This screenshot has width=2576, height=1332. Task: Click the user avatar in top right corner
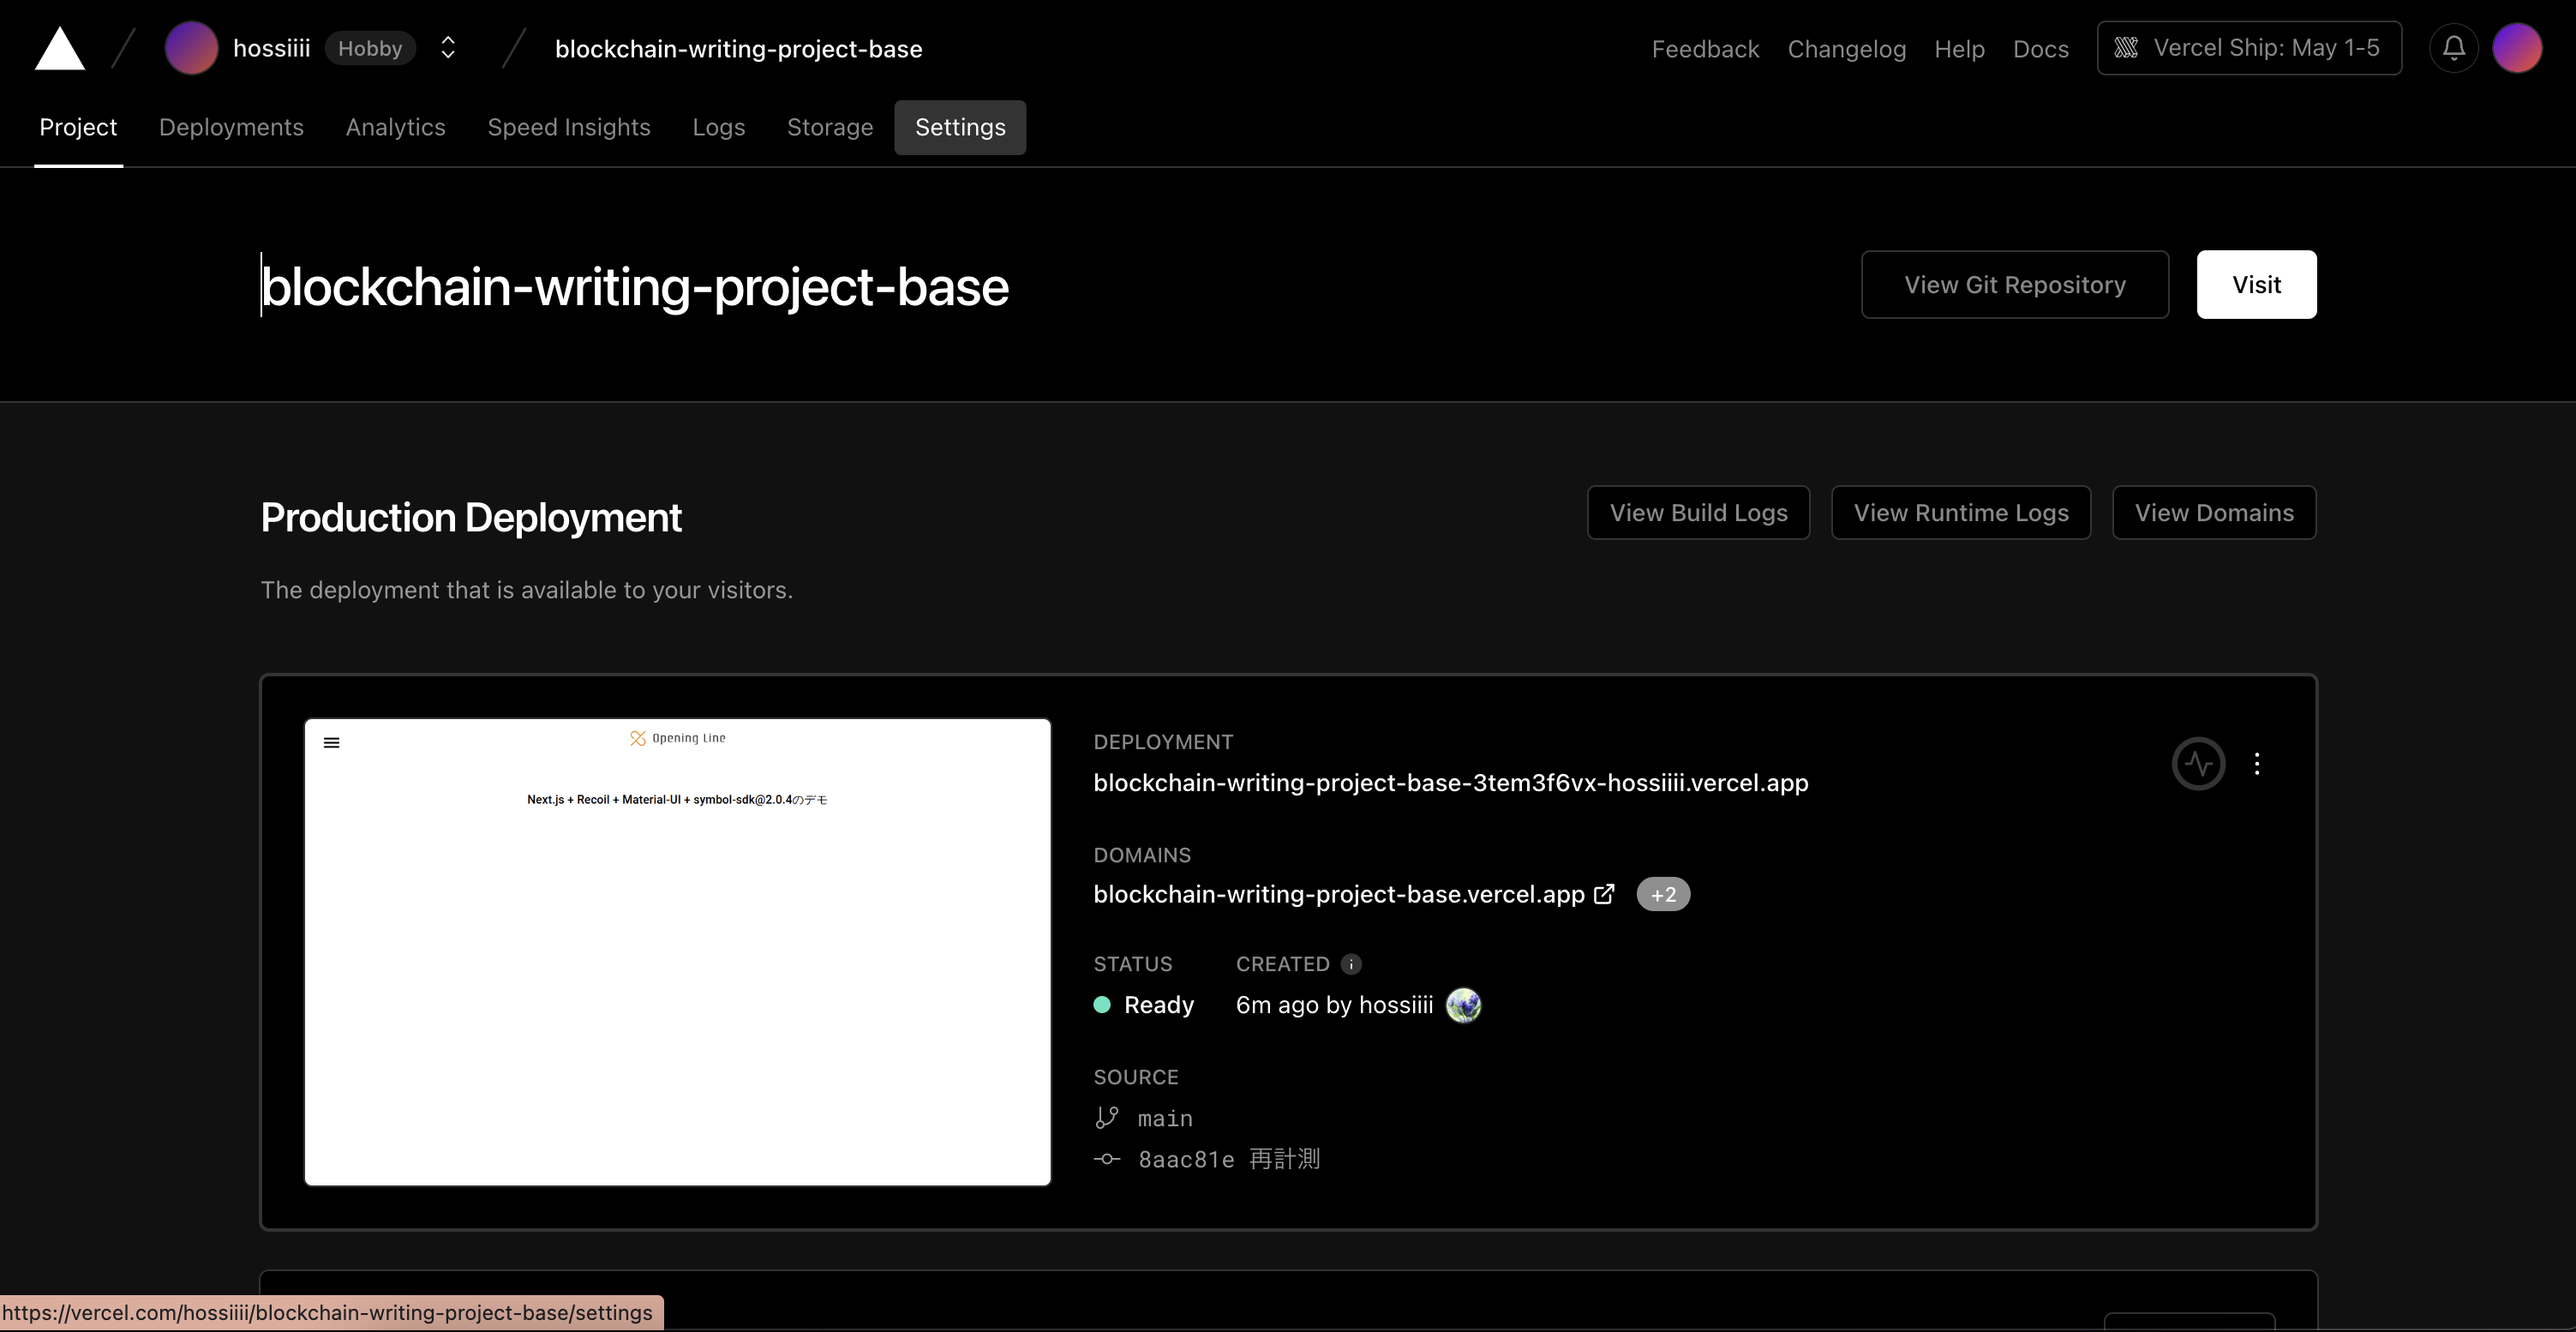pos(2519,48)
